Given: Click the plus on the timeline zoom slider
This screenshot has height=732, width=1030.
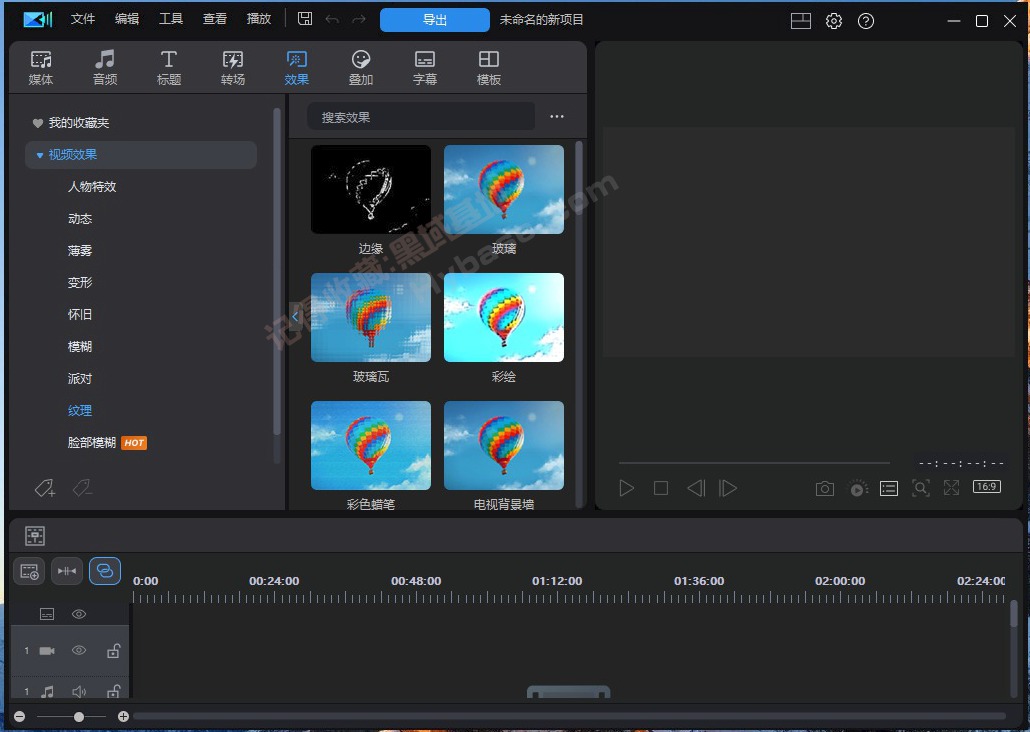Looking at the screenshot, I should 123,716.
